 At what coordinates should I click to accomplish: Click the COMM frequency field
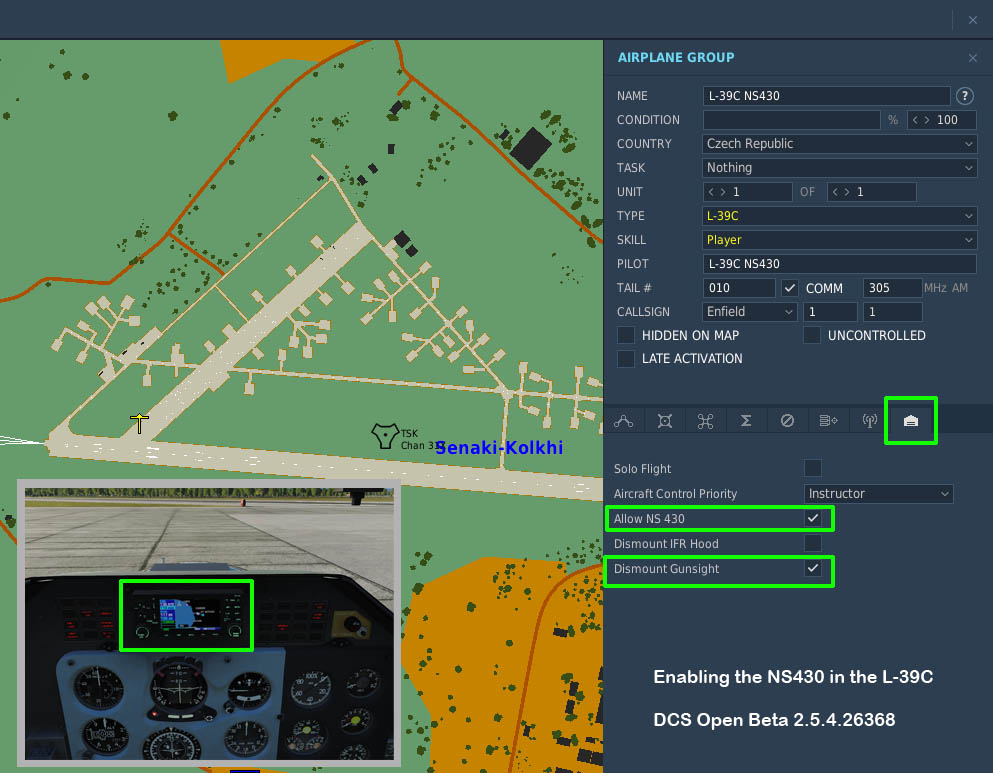tap(892, 288)
